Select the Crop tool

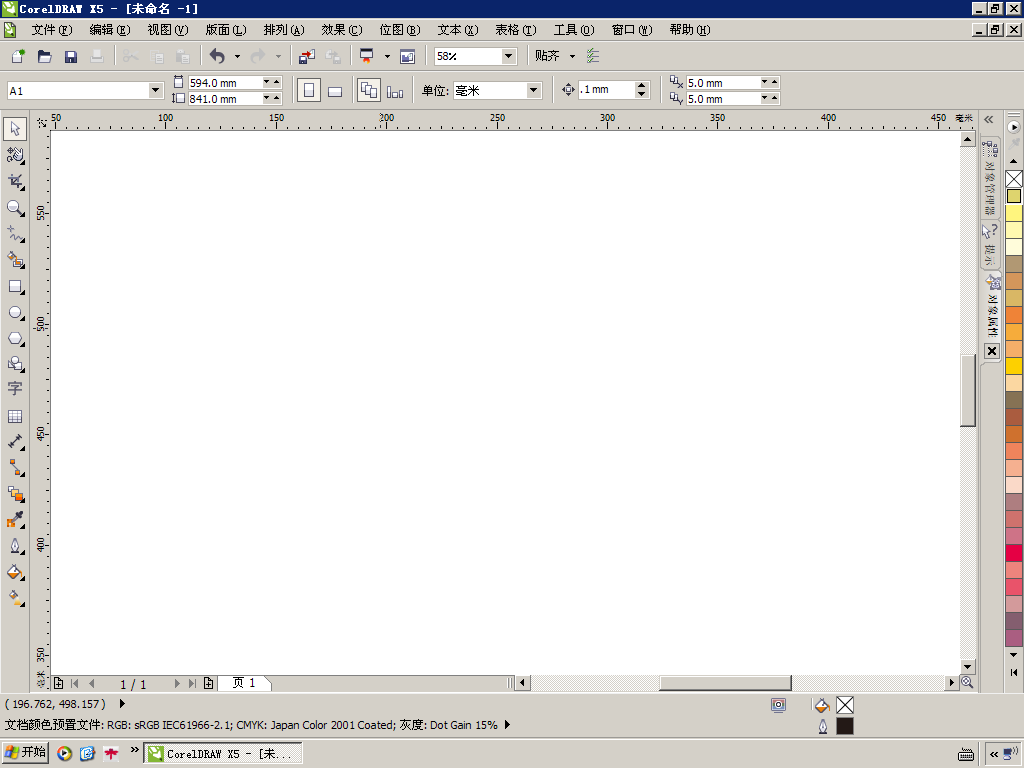coord(15,182)
